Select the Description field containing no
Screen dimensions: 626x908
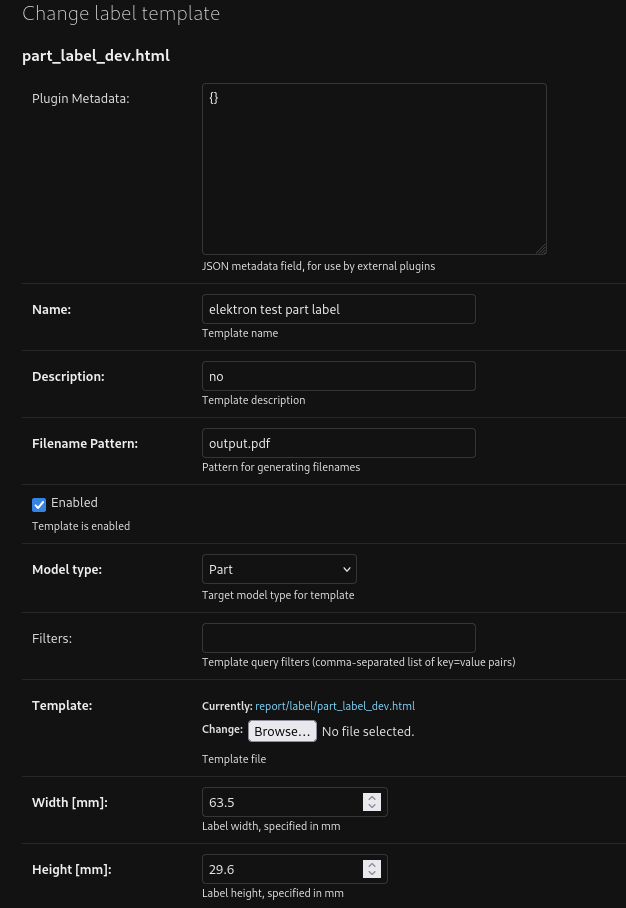coord(339,376)
